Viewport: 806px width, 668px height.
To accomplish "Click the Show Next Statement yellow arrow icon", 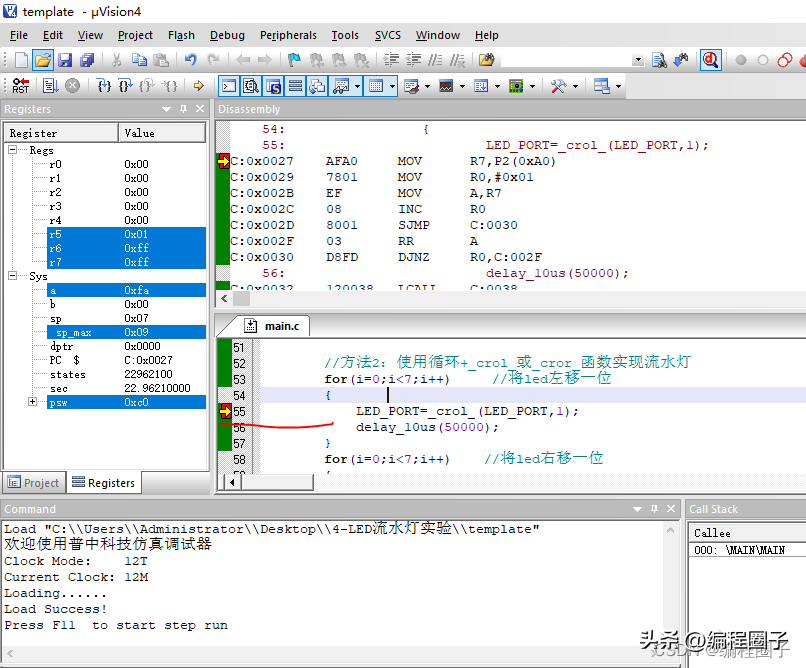I will 198,86.
